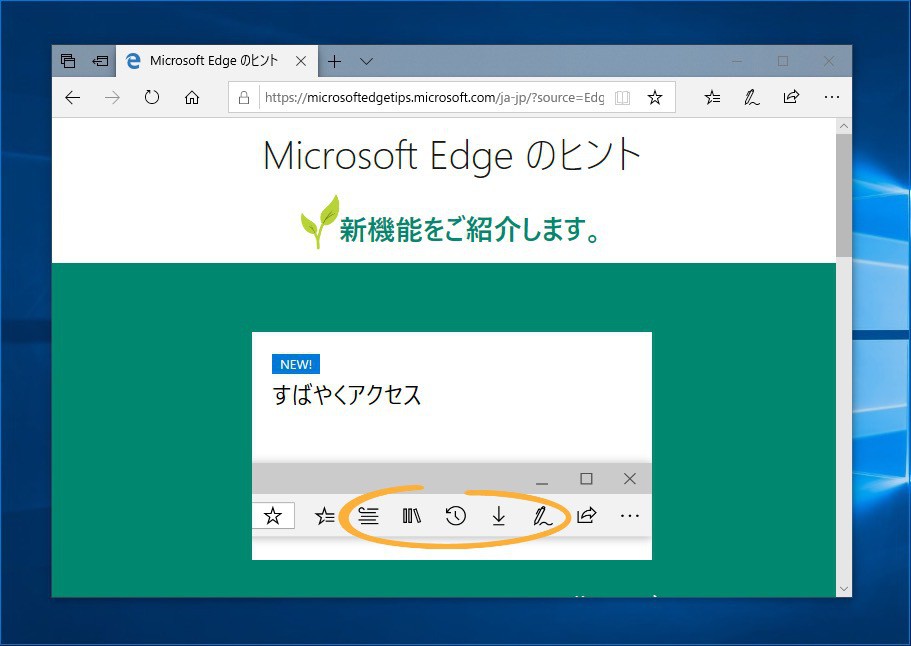The width and height of the screenshot is (911, 646).
Task: Set these tabs aside
Action: click(x=100, y=61)
